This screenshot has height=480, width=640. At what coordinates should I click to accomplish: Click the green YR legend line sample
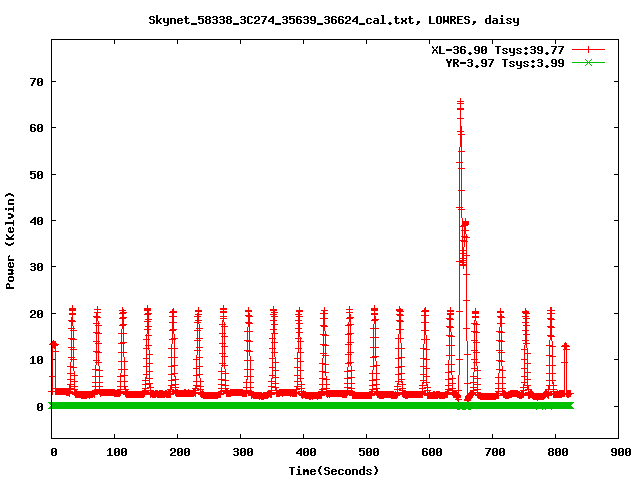588,62
